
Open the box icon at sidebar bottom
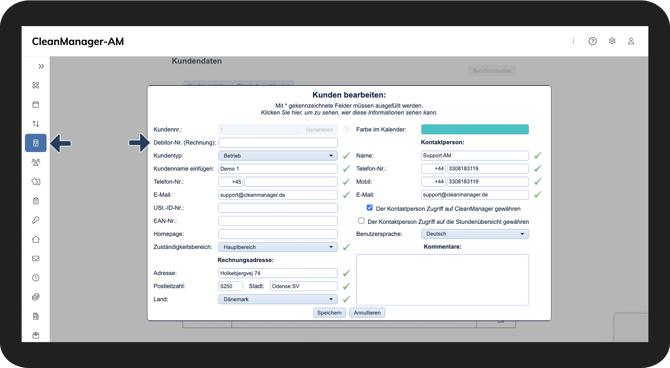click(36, 336)
